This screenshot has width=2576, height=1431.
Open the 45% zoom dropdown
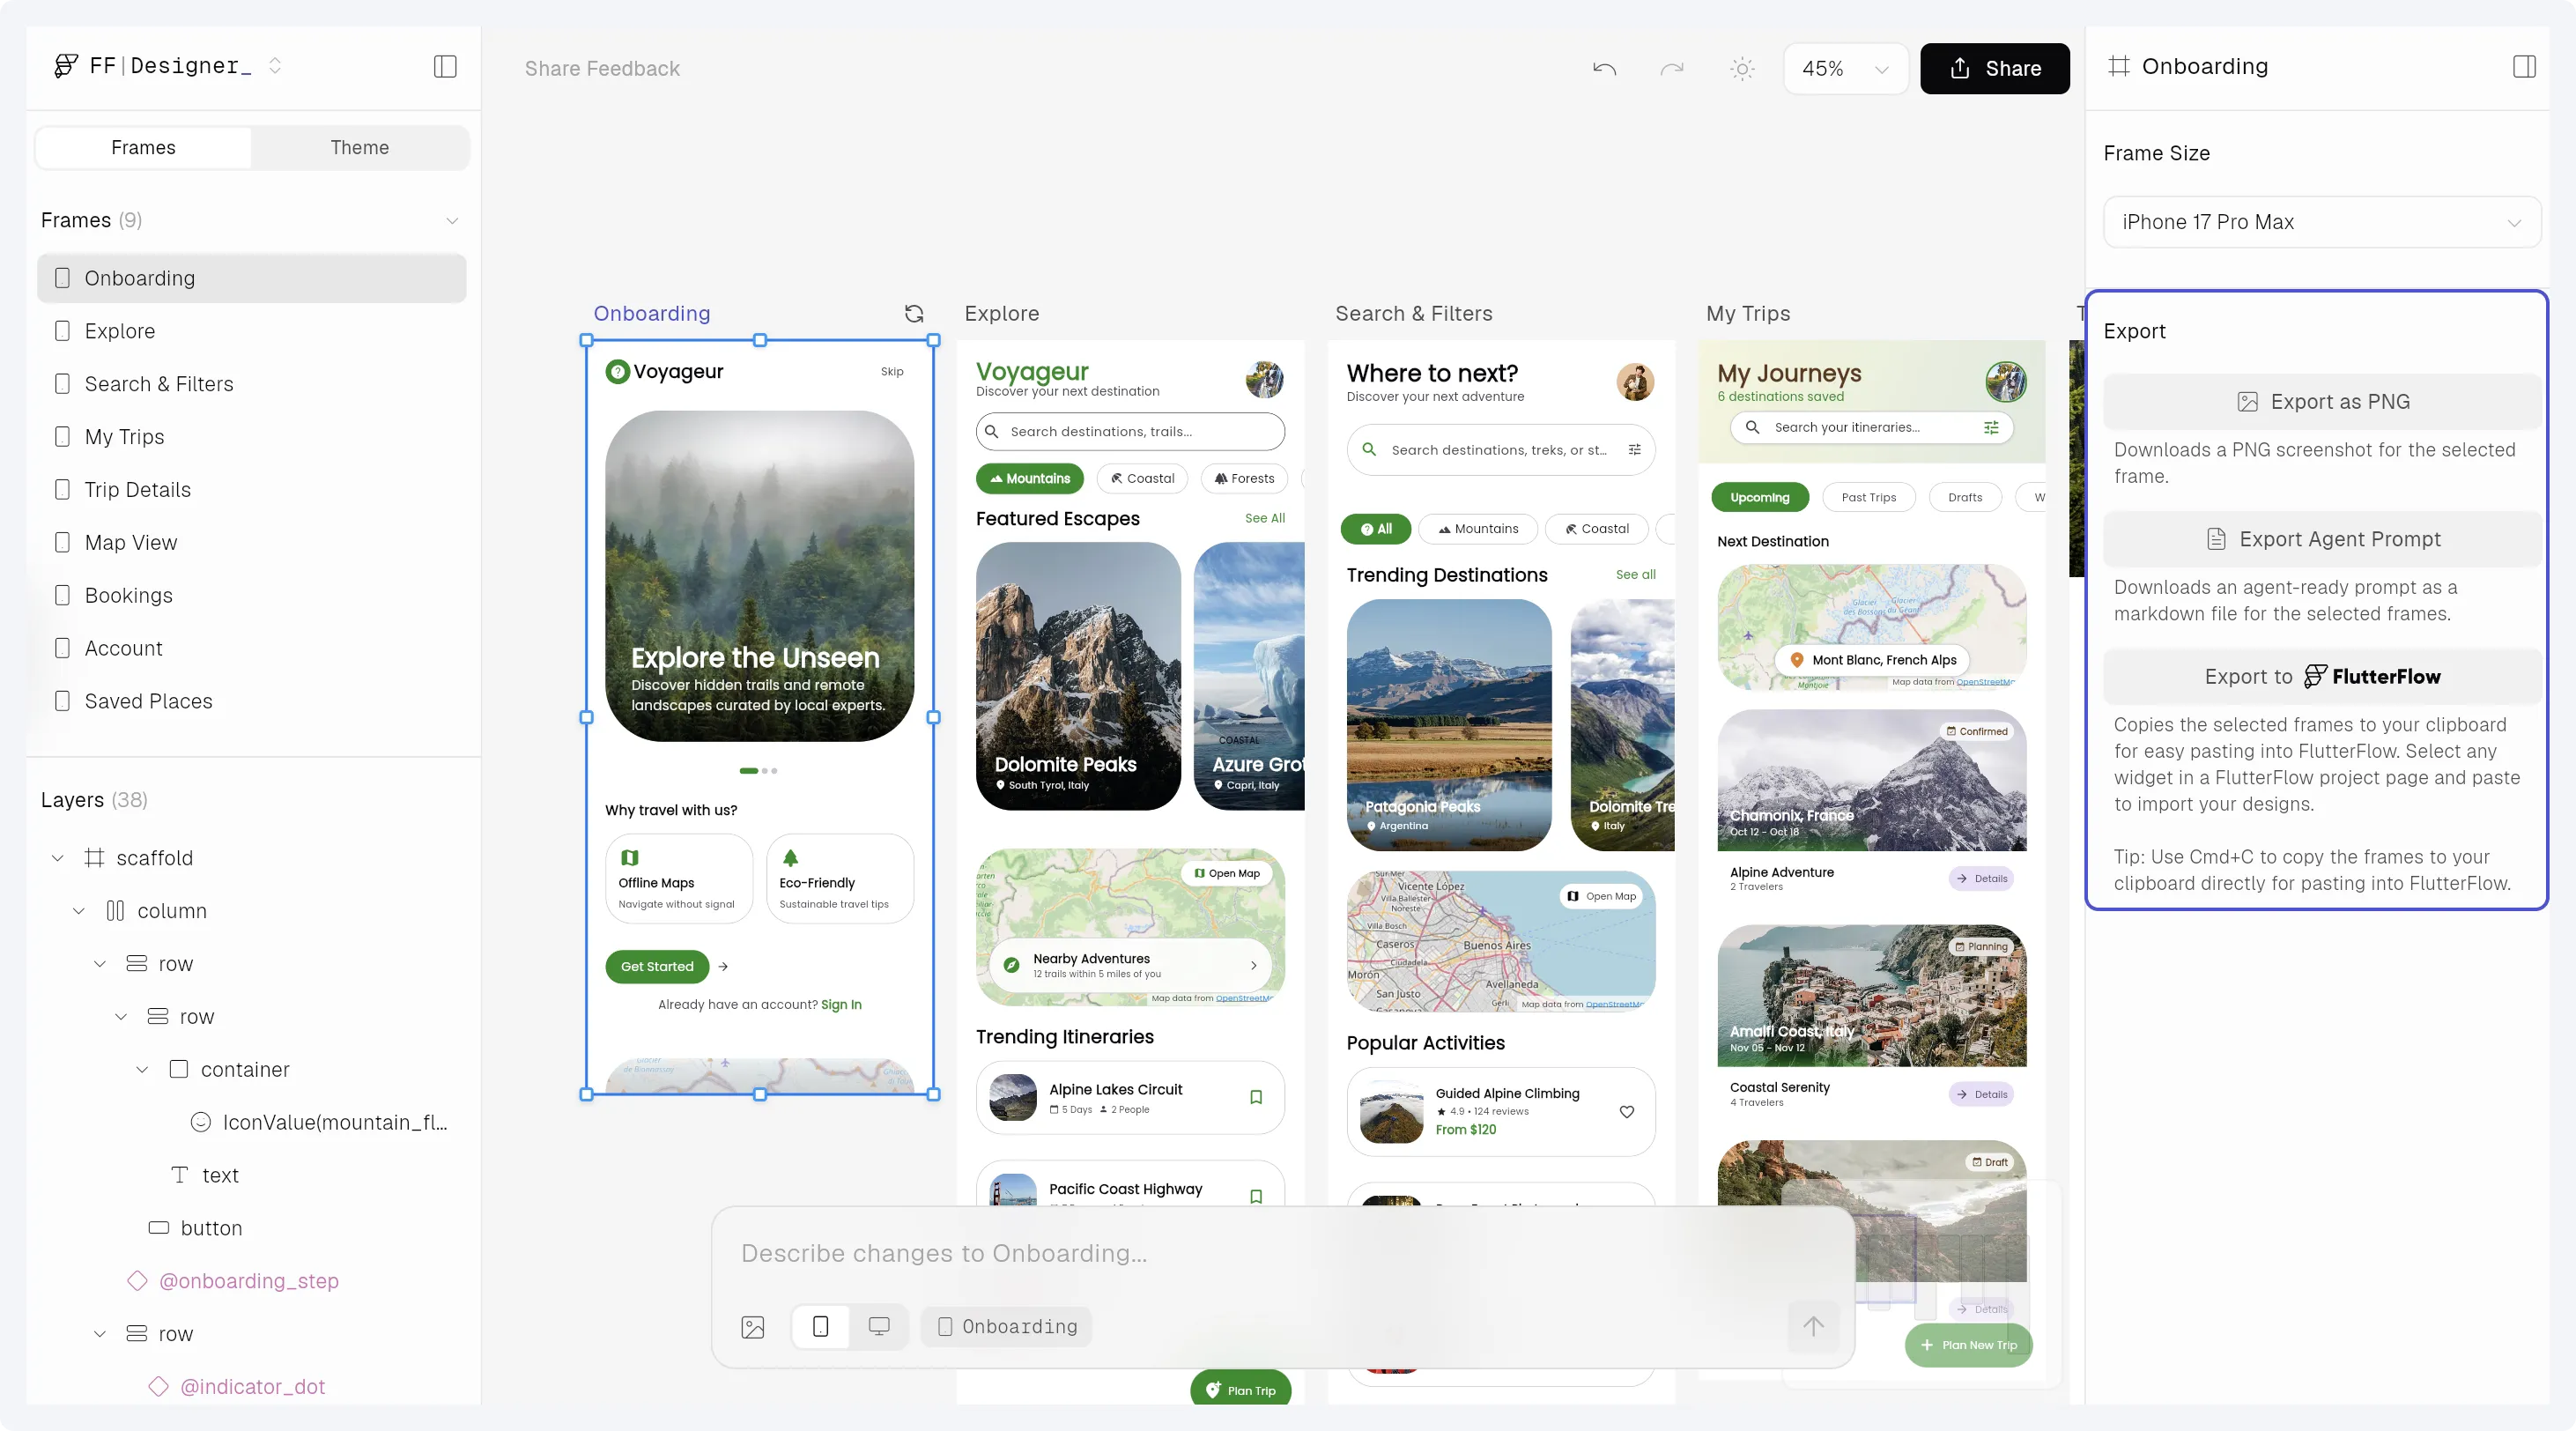point(1845,68)
